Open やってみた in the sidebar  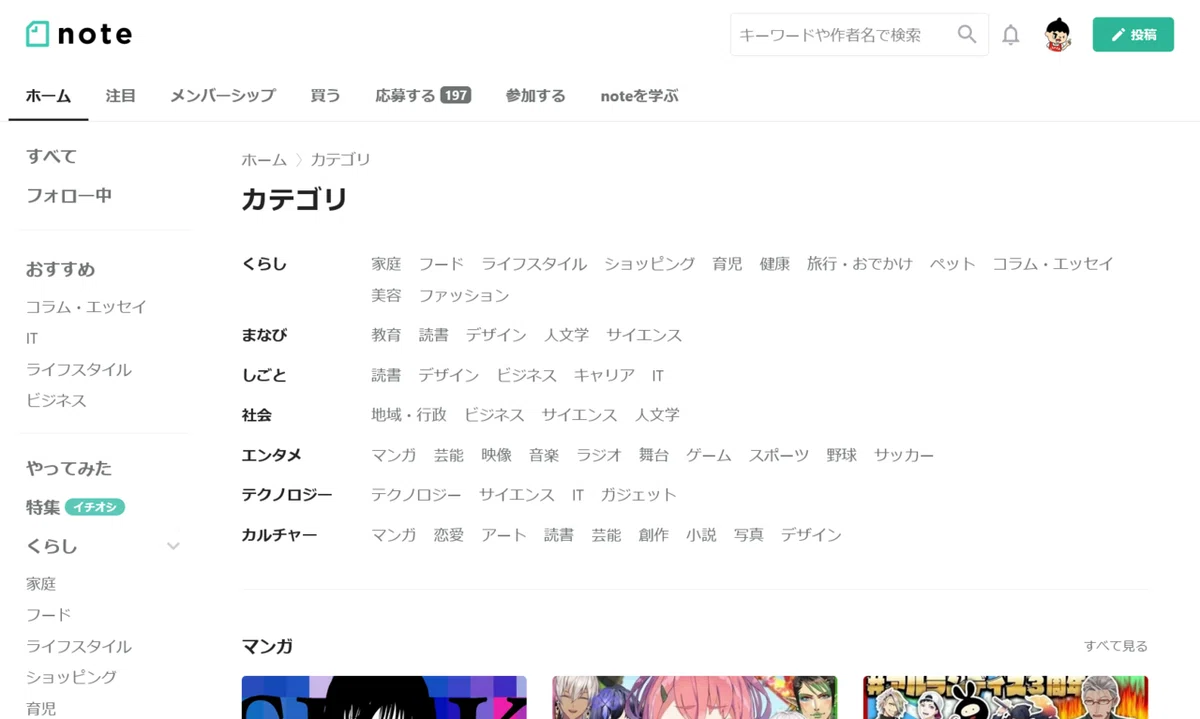pos(69,468)
